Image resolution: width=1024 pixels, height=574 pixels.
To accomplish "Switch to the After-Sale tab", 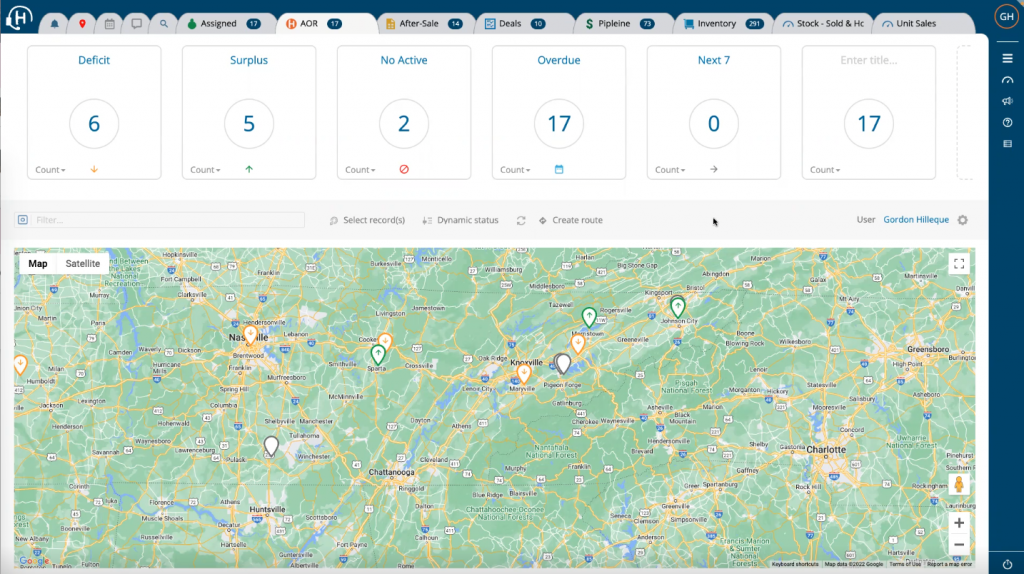I will (425, 24).
